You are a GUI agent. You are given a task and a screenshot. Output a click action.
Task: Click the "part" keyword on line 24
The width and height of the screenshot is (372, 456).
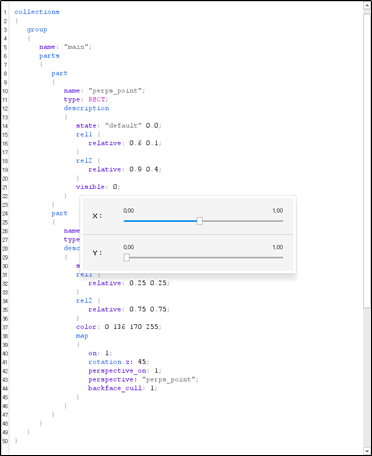[x=59, y=213]
